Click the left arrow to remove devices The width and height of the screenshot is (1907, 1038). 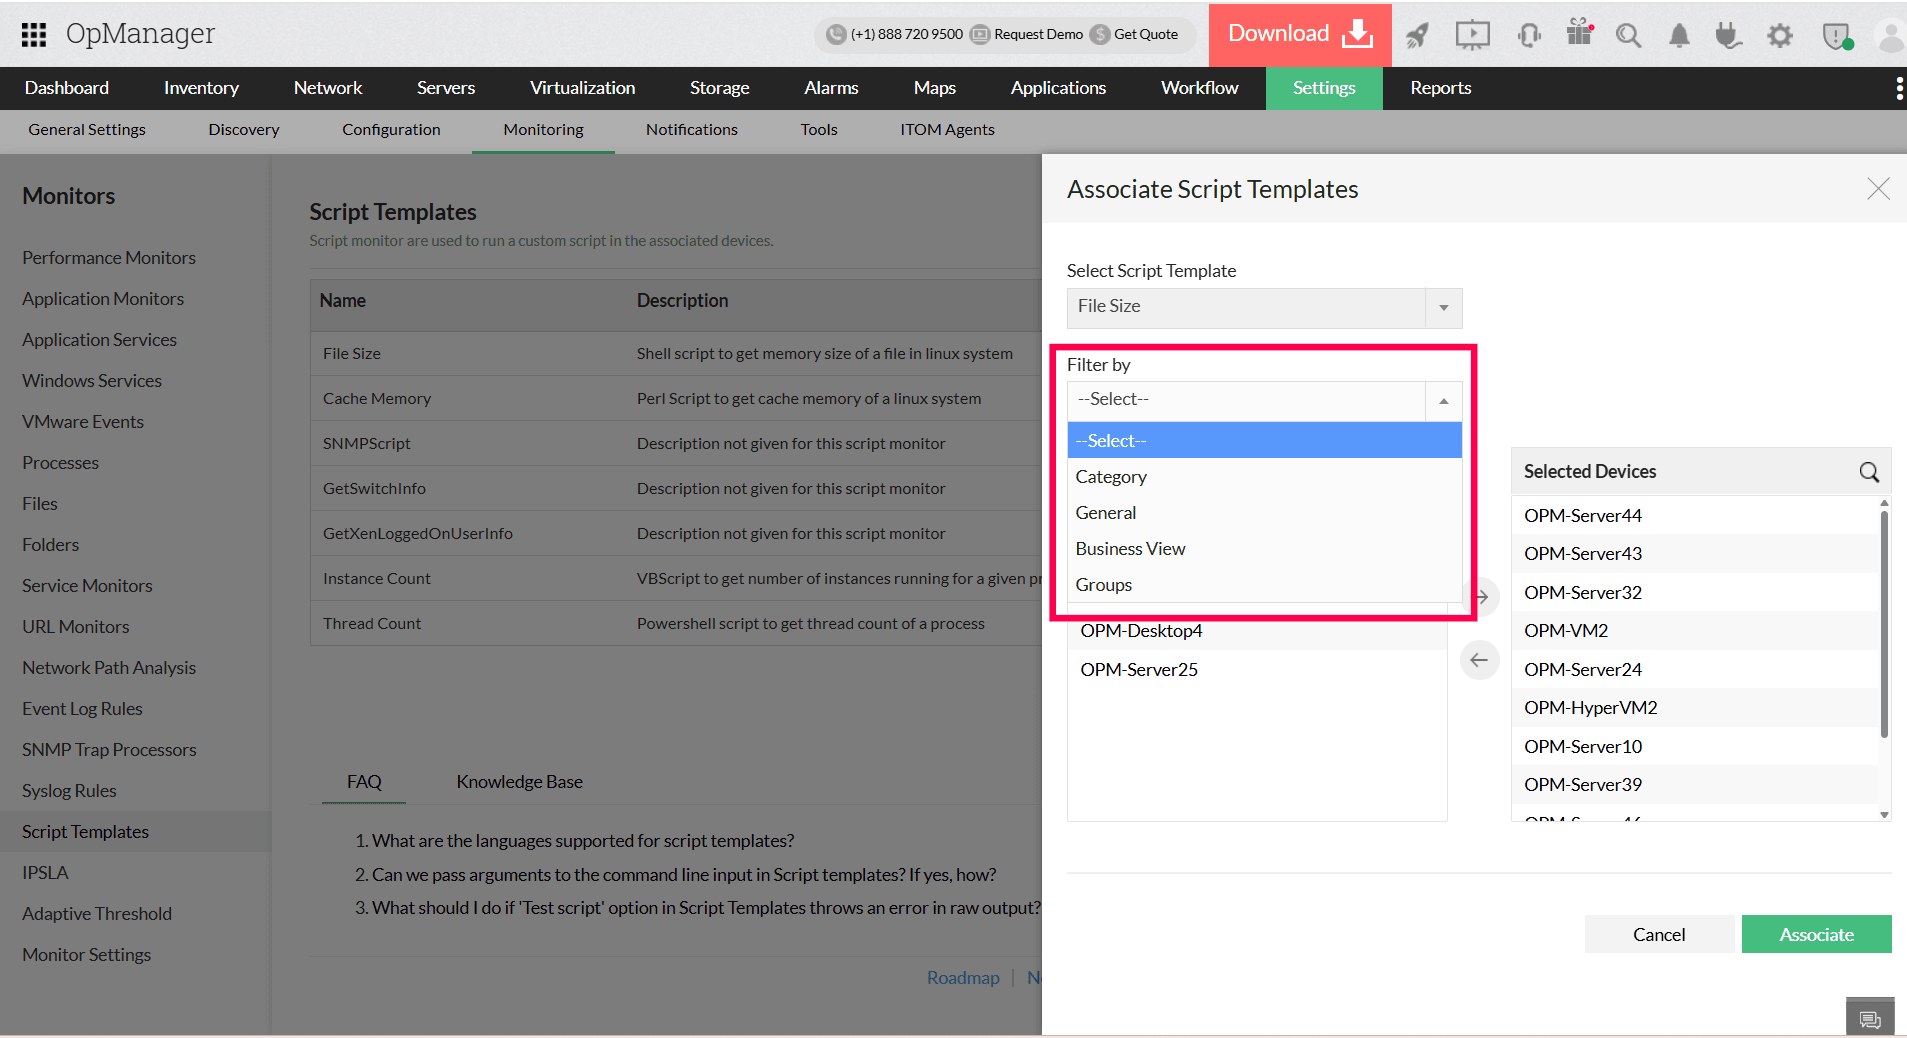click(x=1480, y=660)
